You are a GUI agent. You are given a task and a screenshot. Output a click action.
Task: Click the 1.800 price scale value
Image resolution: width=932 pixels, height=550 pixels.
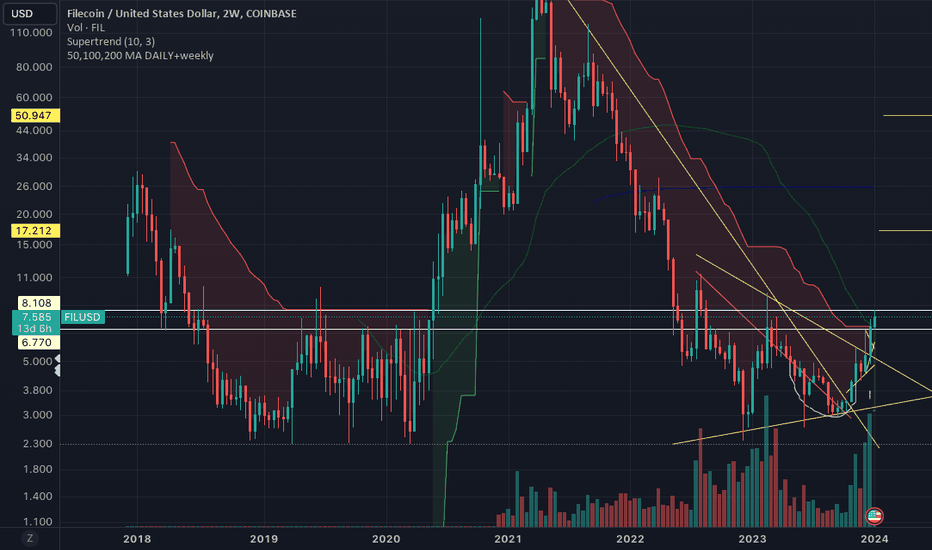37,469
